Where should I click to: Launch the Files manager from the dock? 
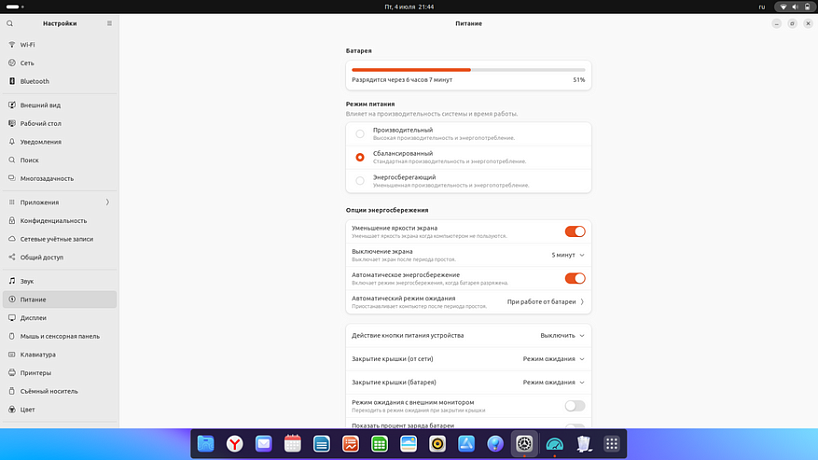pyautogui.click(x=205, y=443)
